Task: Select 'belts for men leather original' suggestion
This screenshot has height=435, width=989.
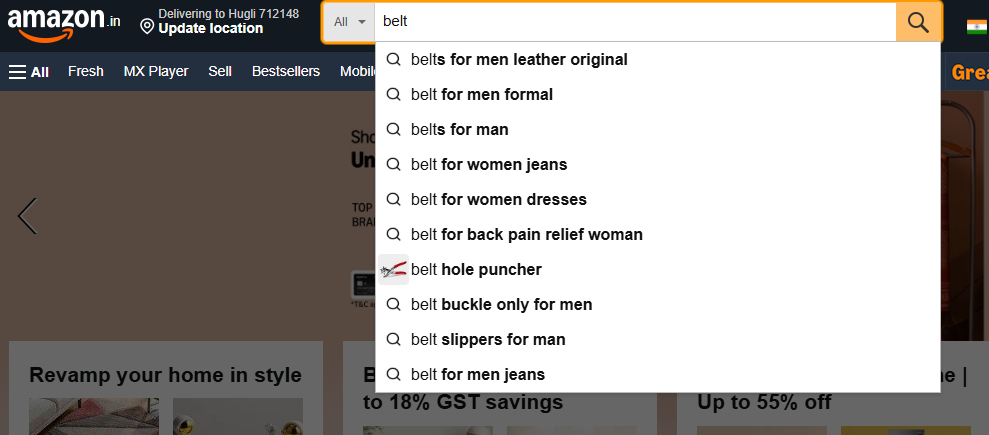Action: point(519,59)
